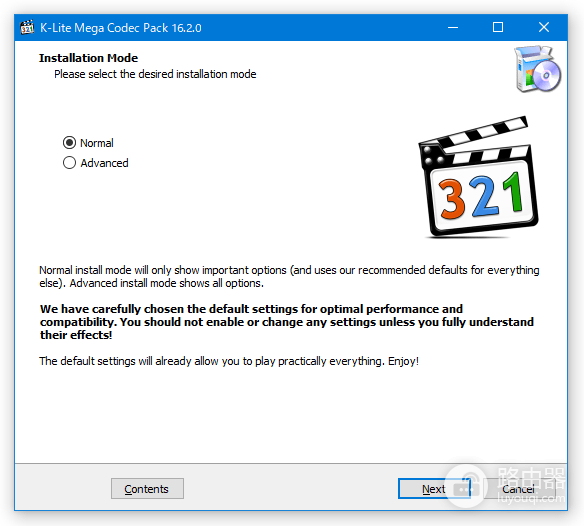Click the large 321 clapperboard logo
This screenshot has width=584, height=526.
tap(478, 177)
